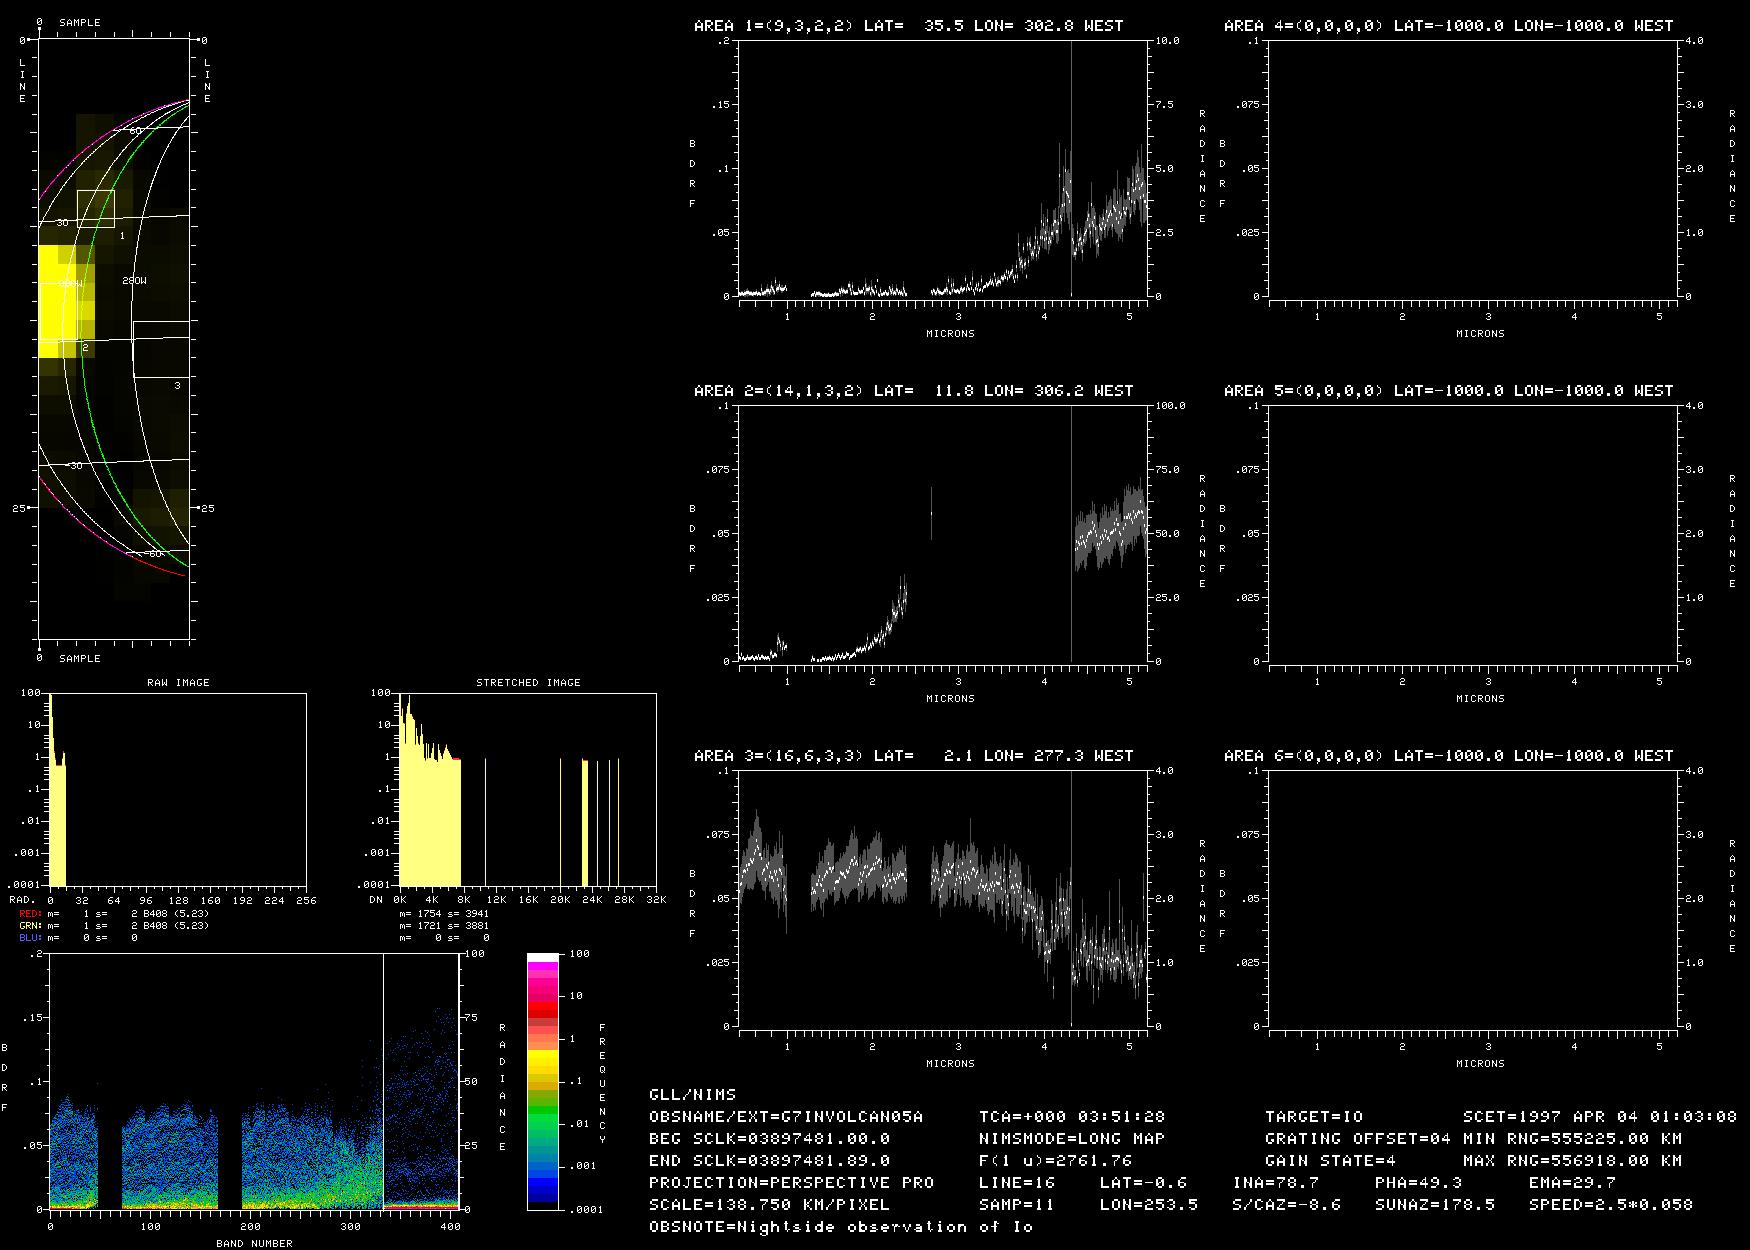Image resolution: width=1750 pixels, height=1250 pixels.
Task: Click the yellow segment of the frequency color bar
Action: tap(543, 1060)
